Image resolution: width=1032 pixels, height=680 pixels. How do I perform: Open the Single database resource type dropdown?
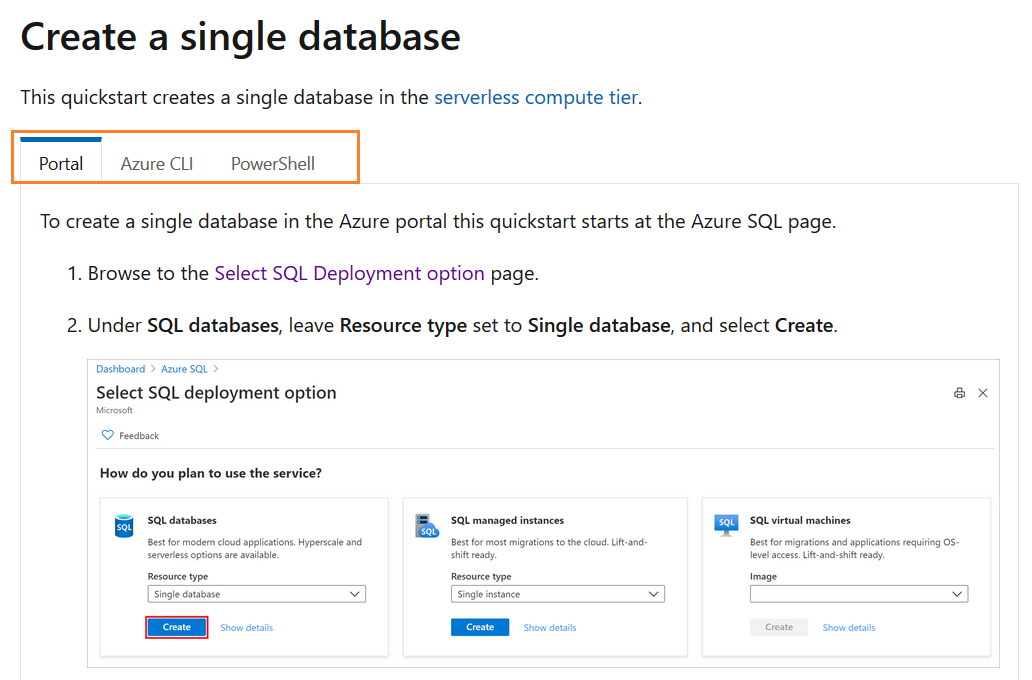click(x=257, y=594)
